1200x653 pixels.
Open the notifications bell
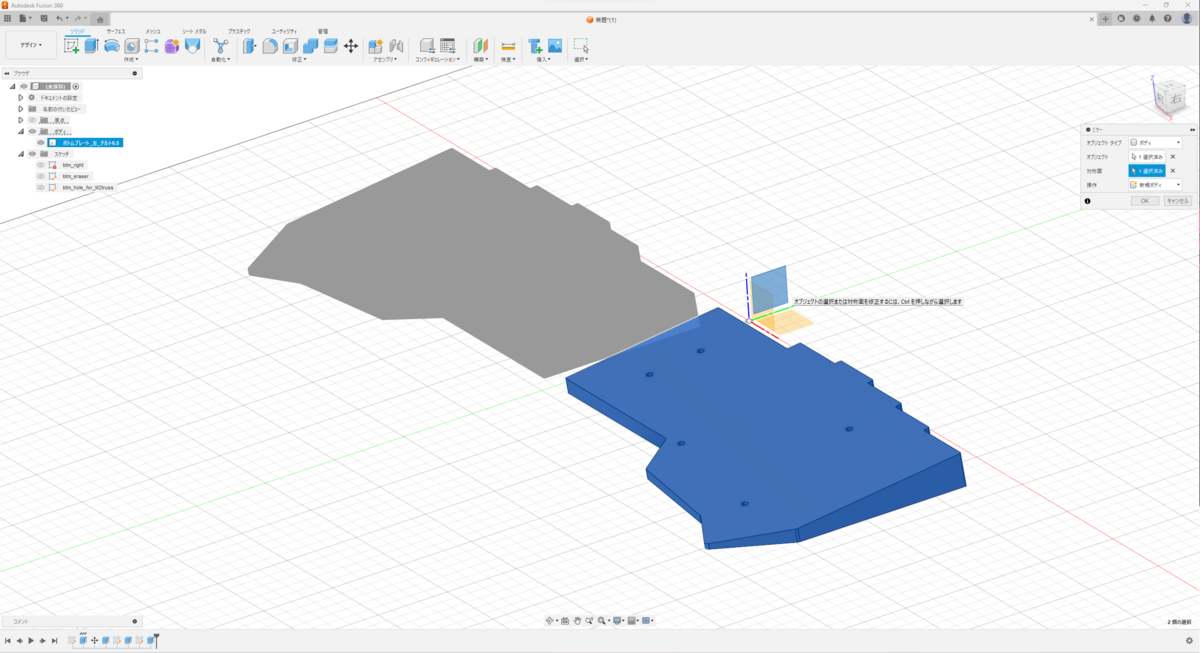[1152, 18]
